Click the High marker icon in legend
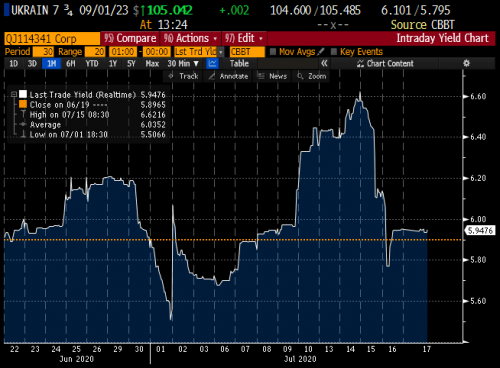Viewport: 500px width, 368px height. 23,115
